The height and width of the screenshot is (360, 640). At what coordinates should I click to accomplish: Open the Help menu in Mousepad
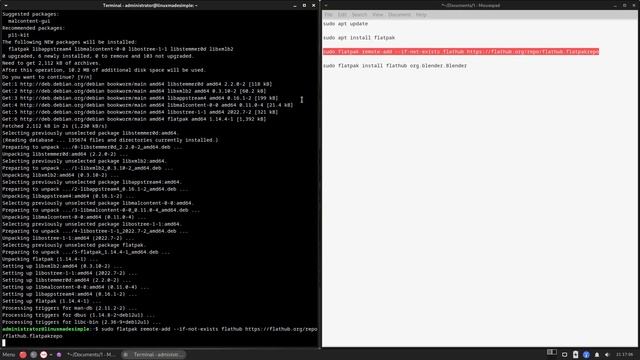[421, 15]
